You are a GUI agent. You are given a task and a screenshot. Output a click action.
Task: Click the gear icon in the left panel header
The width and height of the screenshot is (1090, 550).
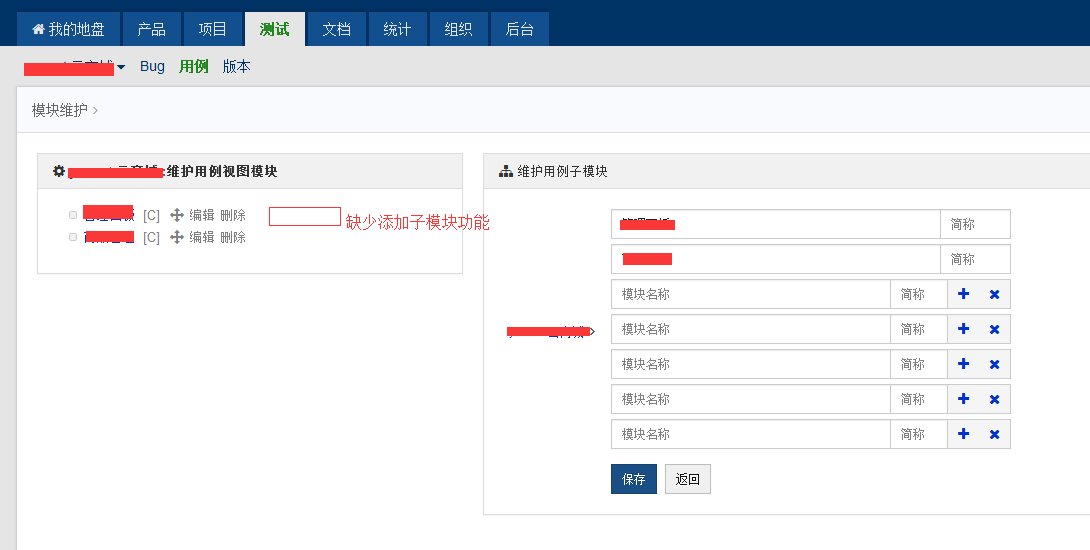click(59, 171)
